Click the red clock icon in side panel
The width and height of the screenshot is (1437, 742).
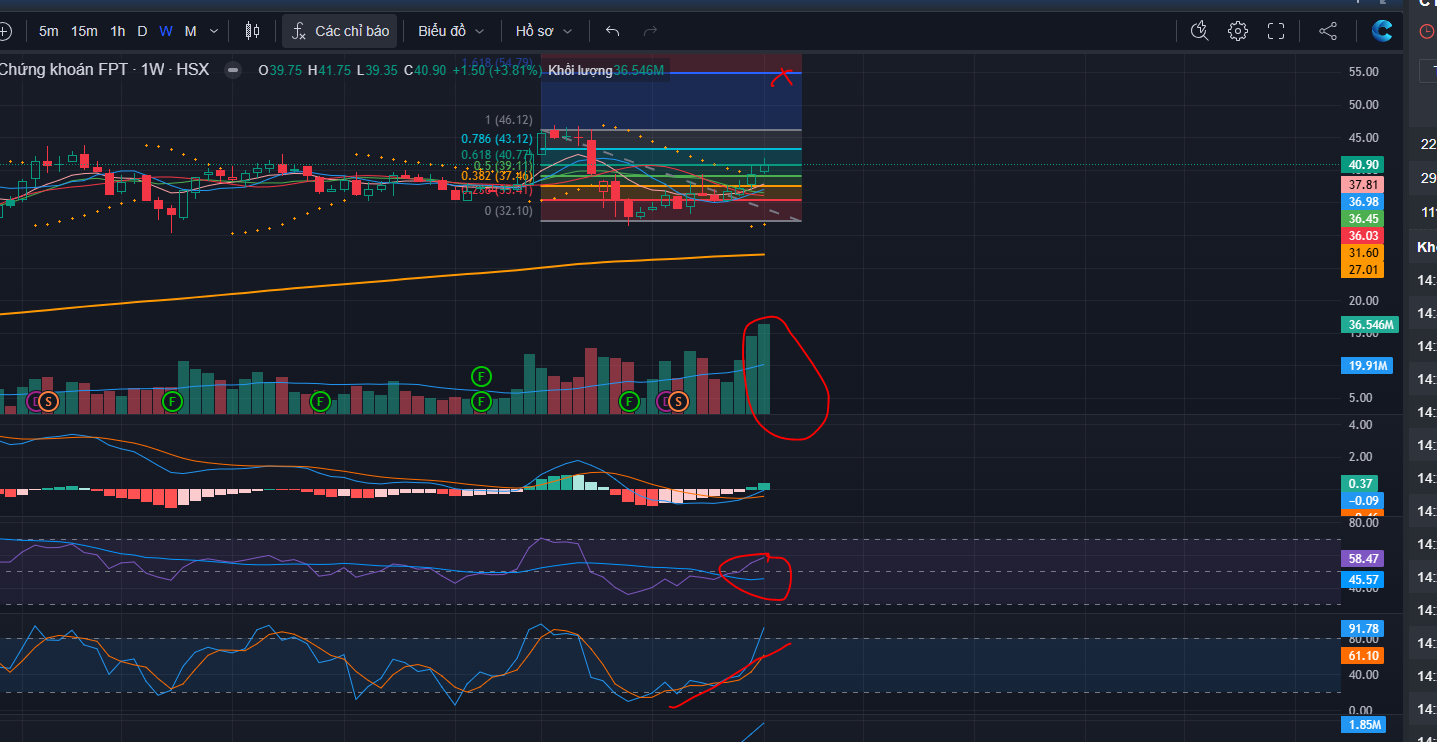(1427, 31)
